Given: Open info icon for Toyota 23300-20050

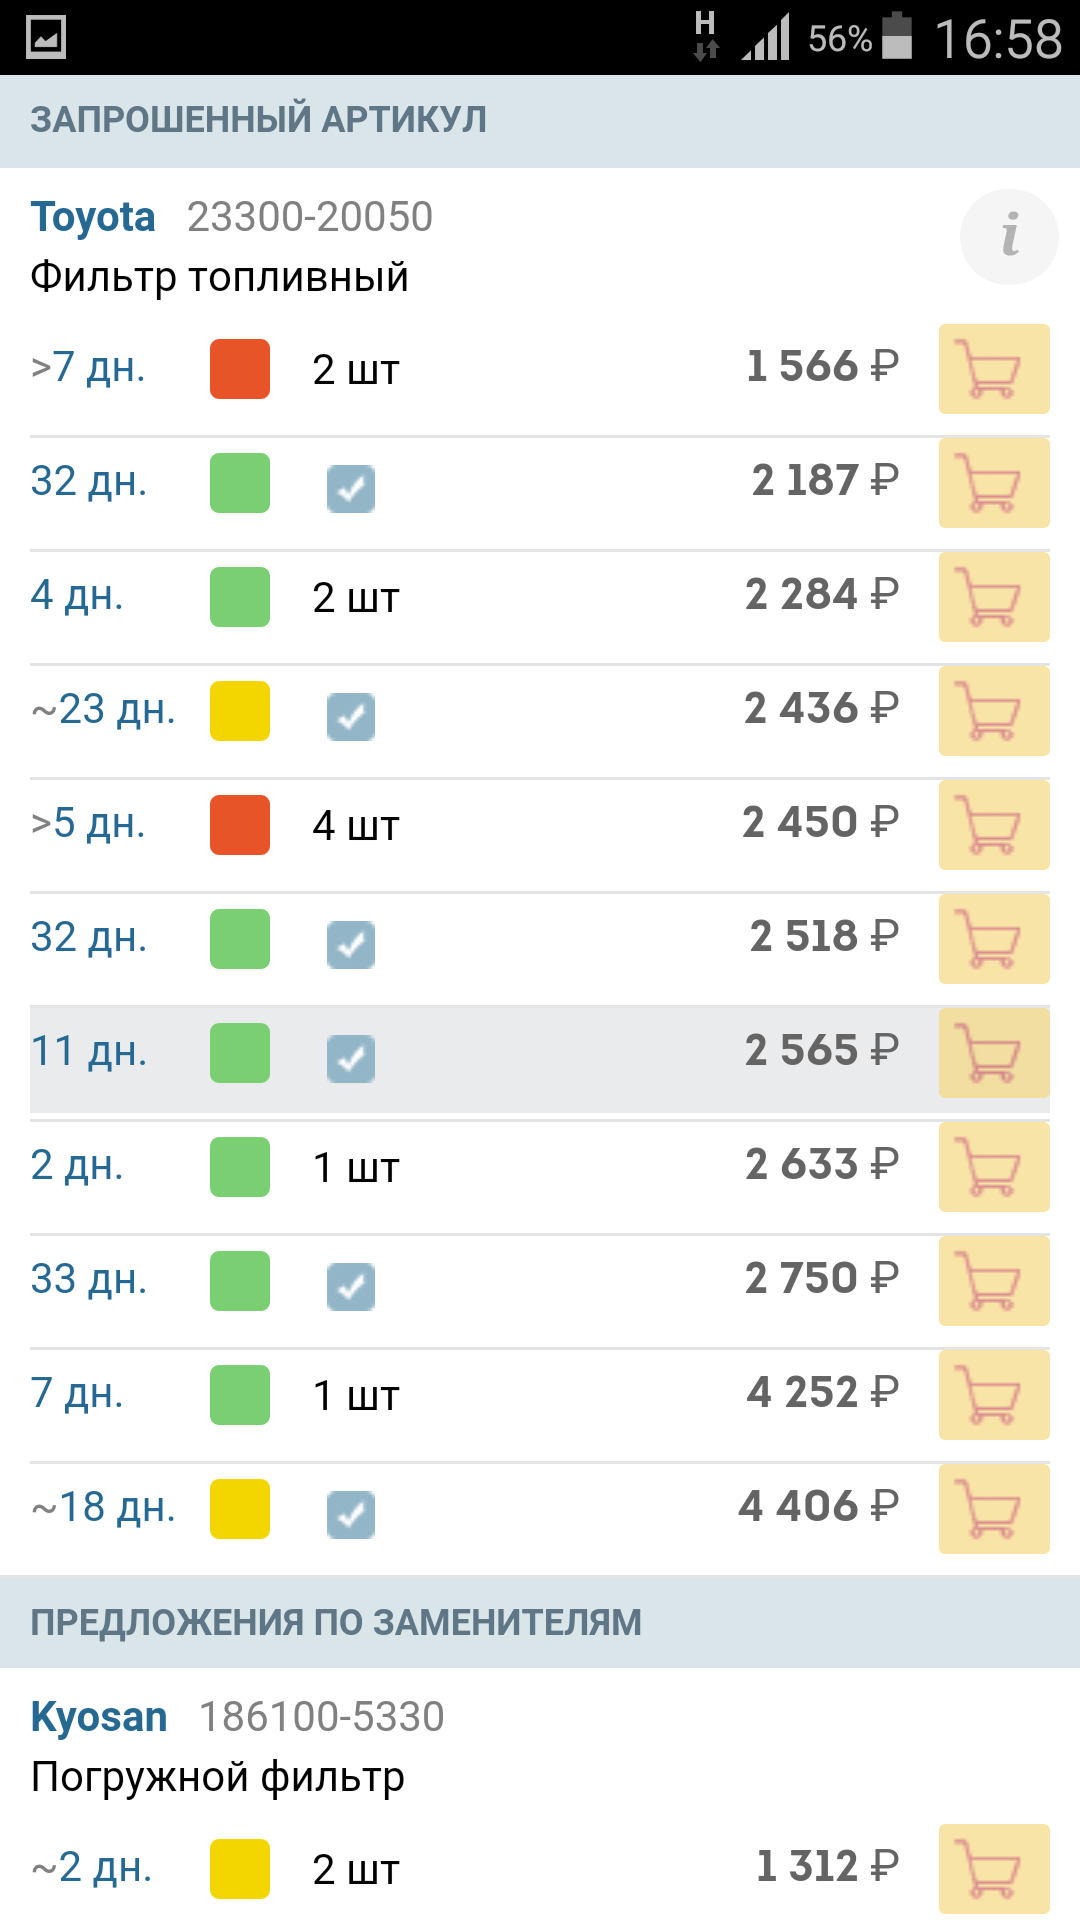Looking at the screenshot, I should tap(1009, 237).
